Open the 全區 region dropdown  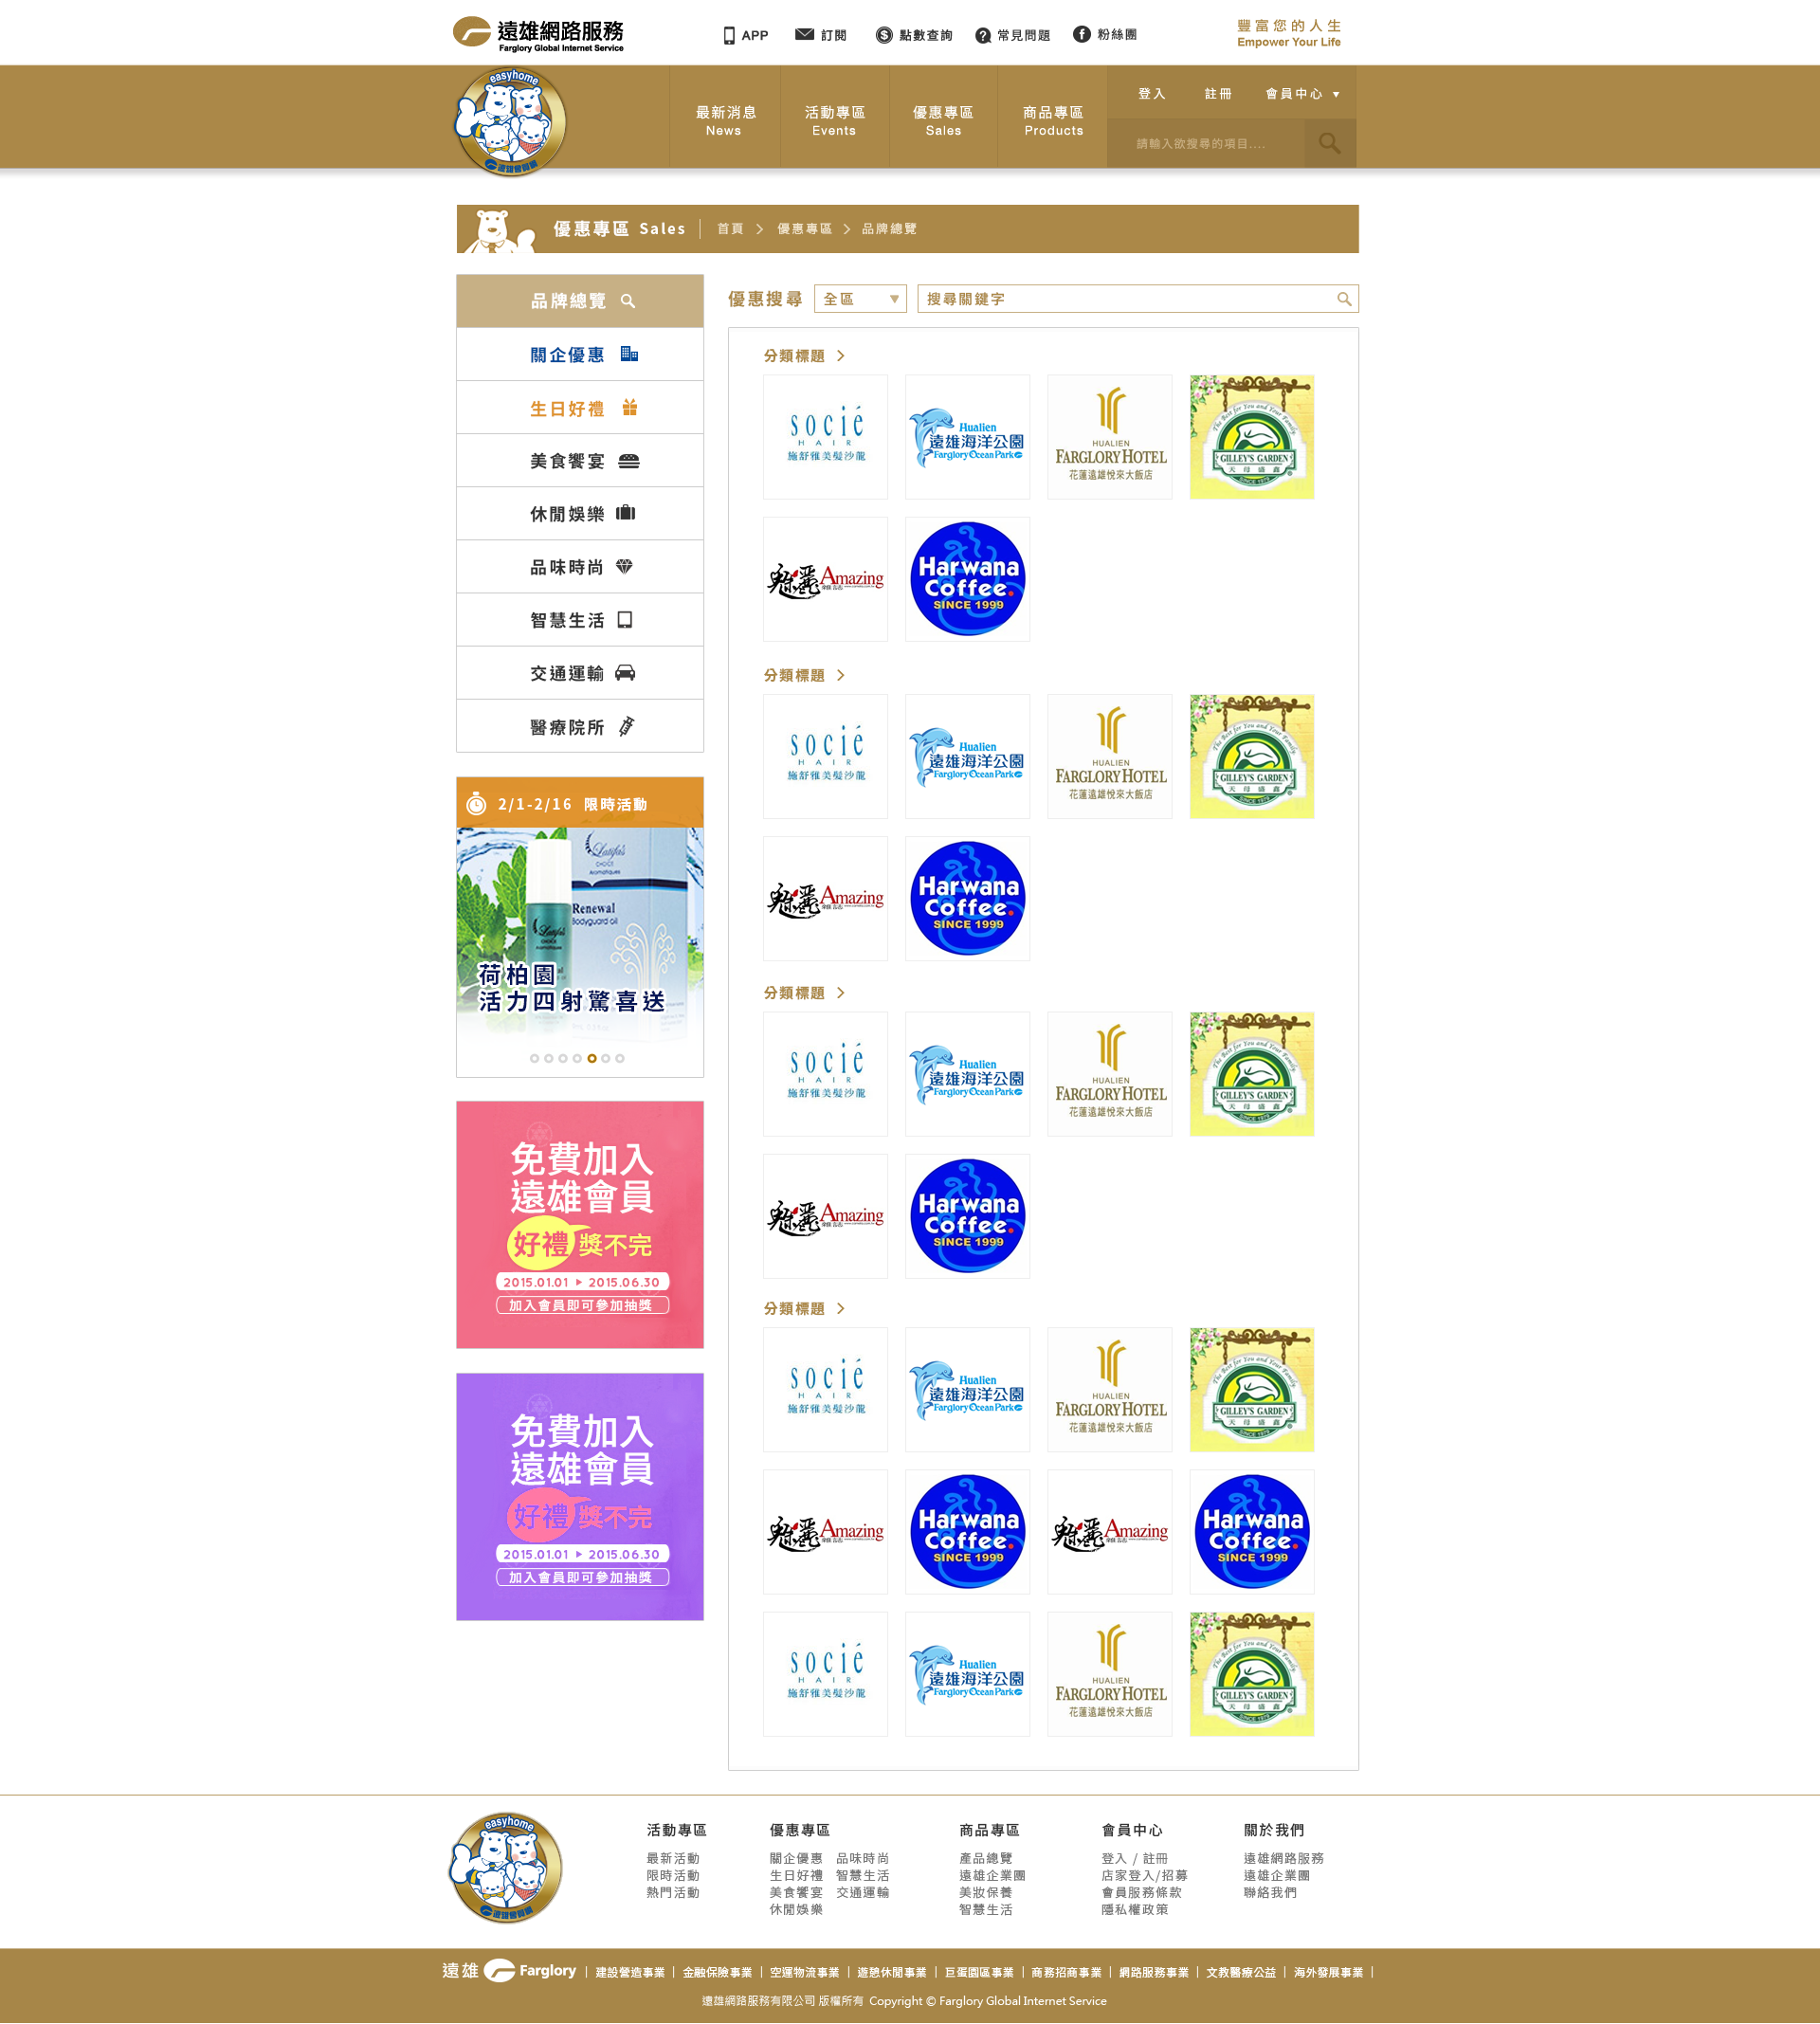[x=860, y=299]
